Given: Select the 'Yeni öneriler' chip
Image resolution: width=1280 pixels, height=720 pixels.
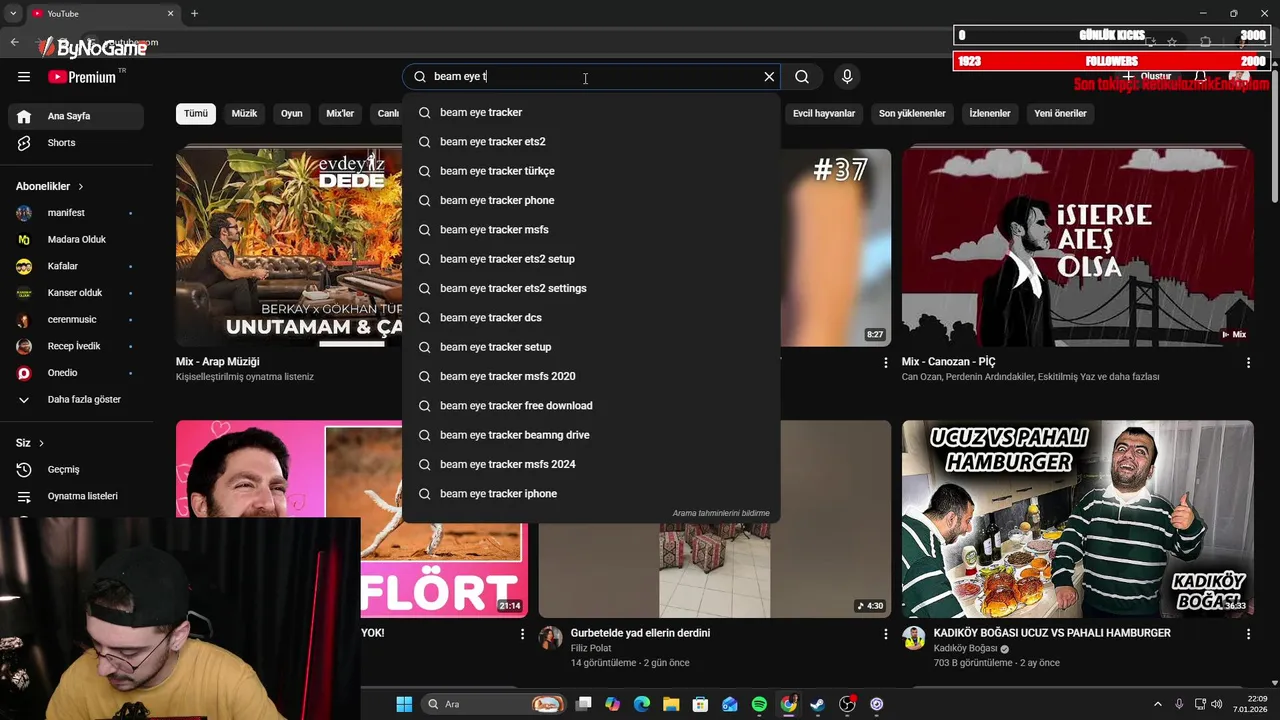Looking at the screenshot, I should (x=1060, y=113).
